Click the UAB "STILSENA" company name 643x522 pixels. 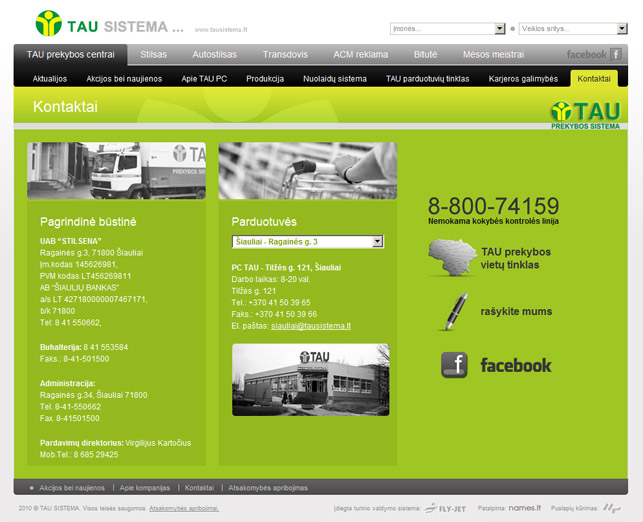coord(71,241)
